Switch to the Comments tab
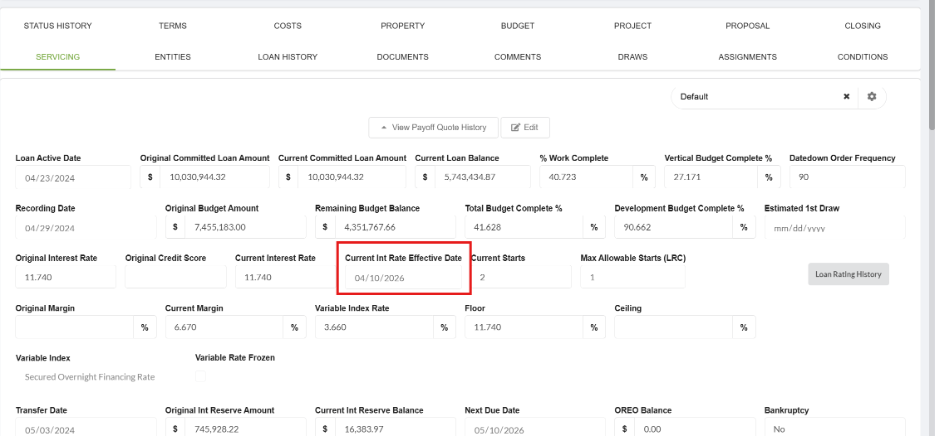This screenshot has width=936, height=436. click(x=518, y=57)
